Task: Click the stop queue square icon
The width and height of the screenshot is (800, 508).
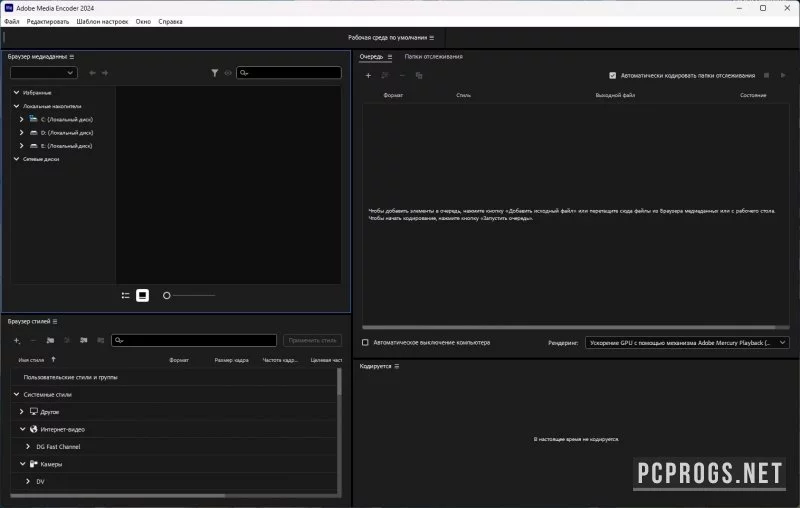Action: click(766, 75)
